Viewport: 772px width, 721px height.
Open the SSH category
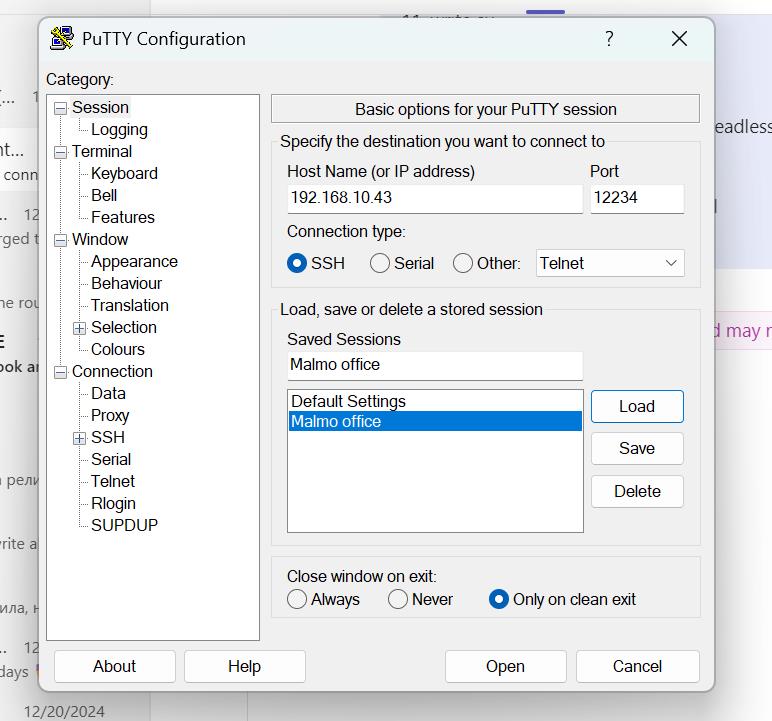point(108,437)
